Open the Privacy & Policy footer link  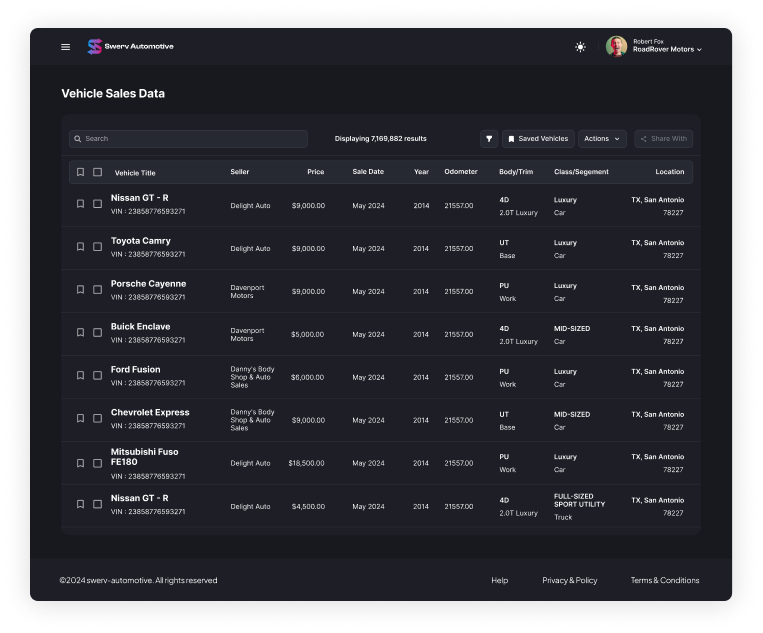click(x=569, y=580)
